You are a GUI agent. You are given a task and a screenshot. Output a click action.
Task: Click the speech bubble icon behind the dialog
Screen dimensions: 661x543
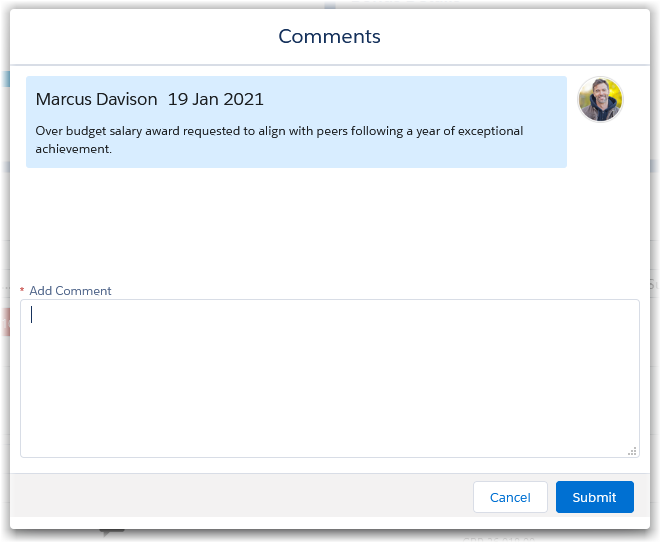click(x=112, y=534)
